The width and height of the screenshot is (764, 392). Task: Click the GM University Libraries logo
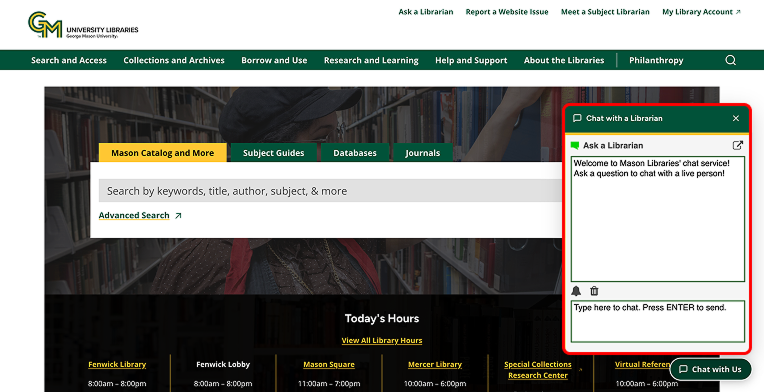click(x=83, y=25)
